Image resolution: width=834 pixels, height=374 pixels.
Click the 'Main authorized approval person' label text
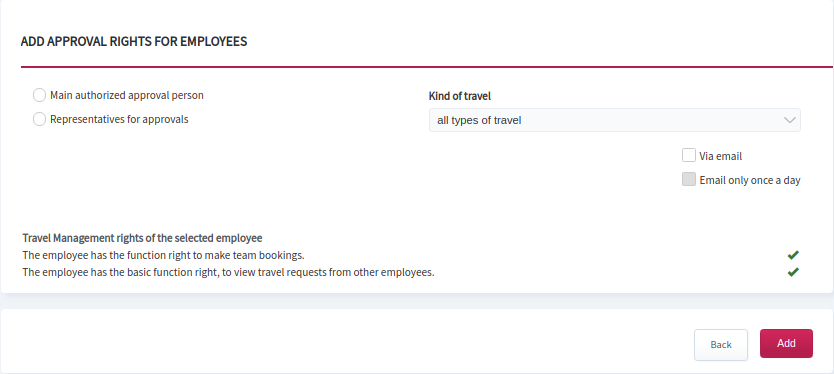point(127,95)
